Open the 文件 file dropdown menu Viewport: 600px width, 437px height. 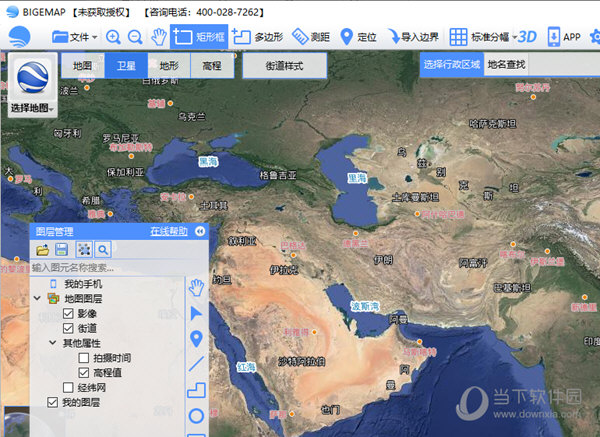click(76, 37)
